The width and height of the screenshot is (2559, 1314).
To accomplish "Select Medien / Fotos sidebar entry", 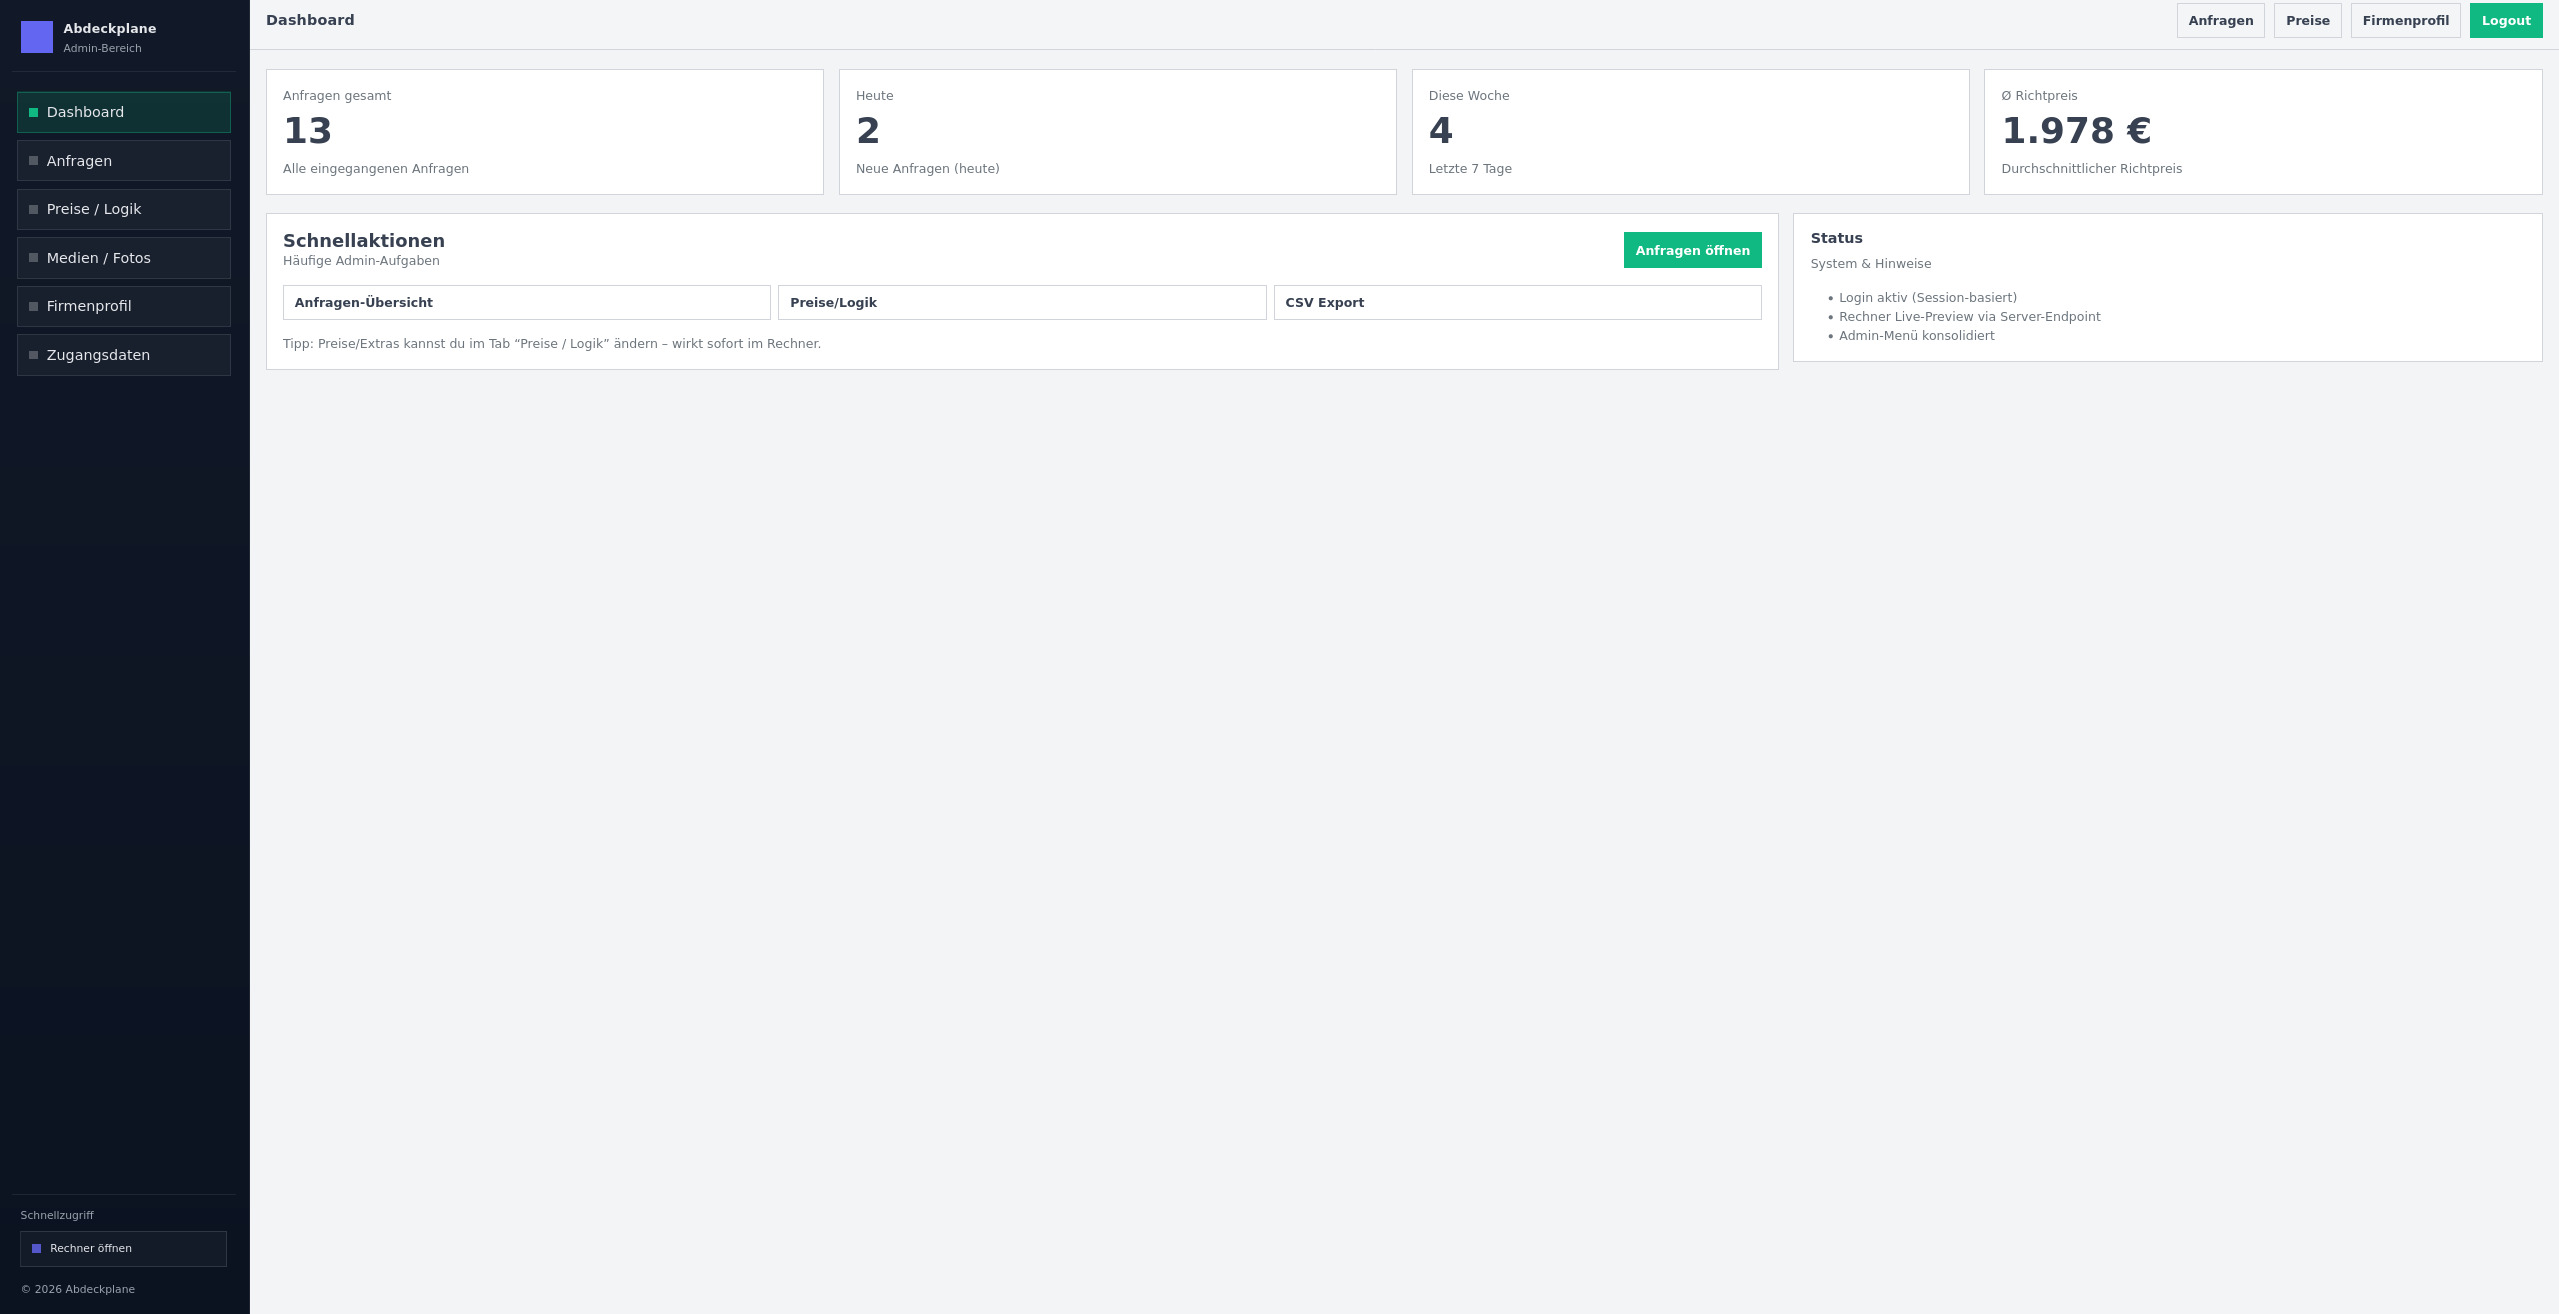I will tap(124, 258).
